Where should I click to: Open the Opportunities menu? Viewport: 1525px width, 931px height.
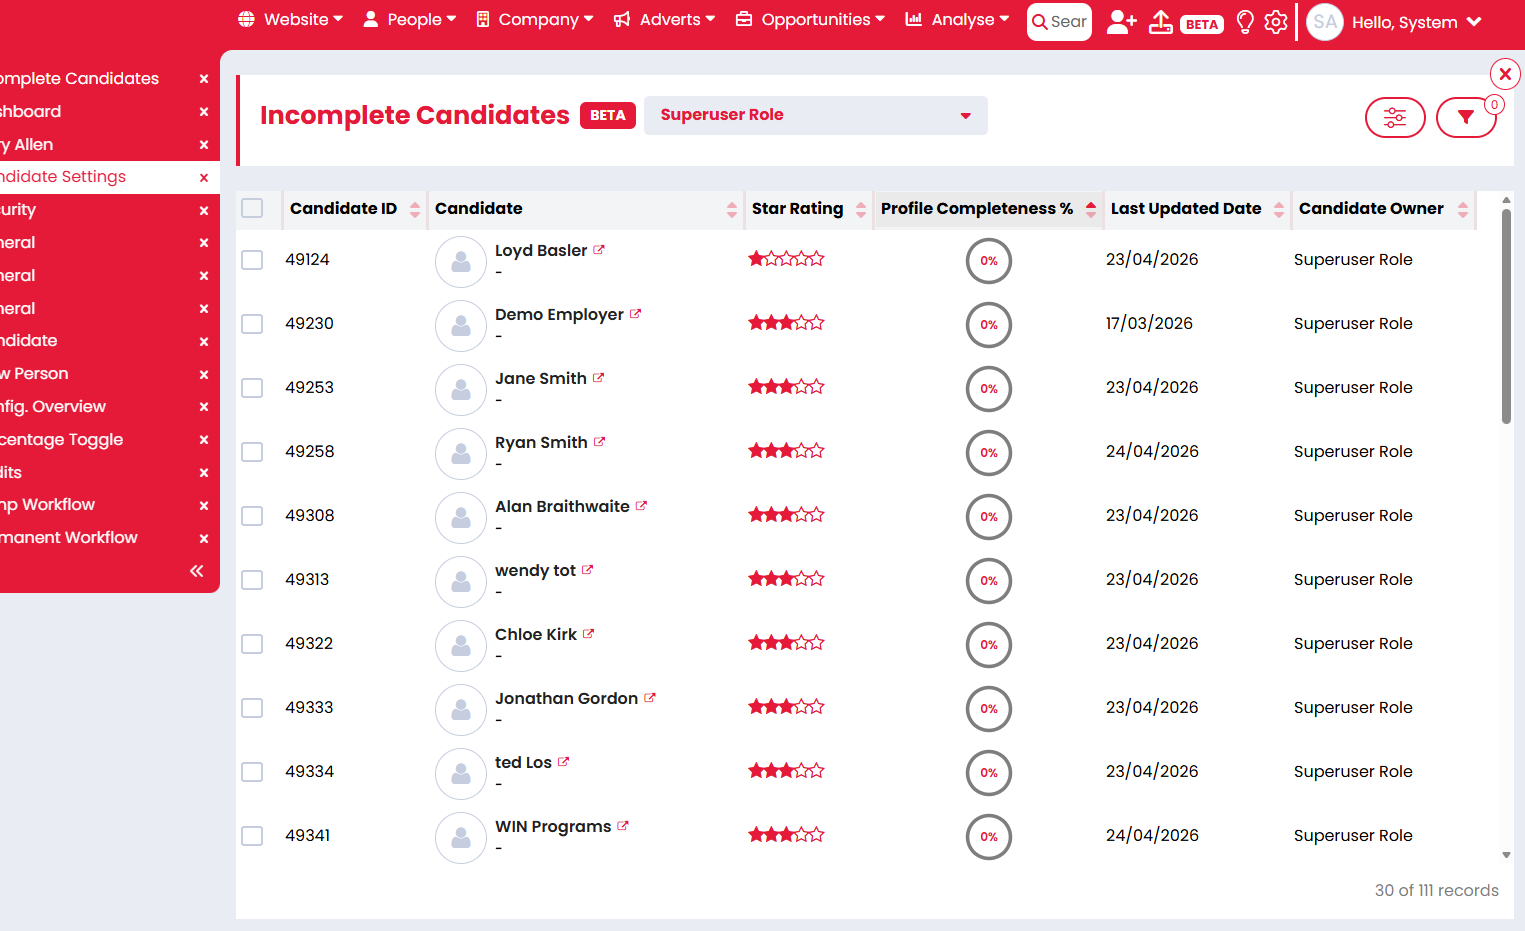click(x=810, y=20)
